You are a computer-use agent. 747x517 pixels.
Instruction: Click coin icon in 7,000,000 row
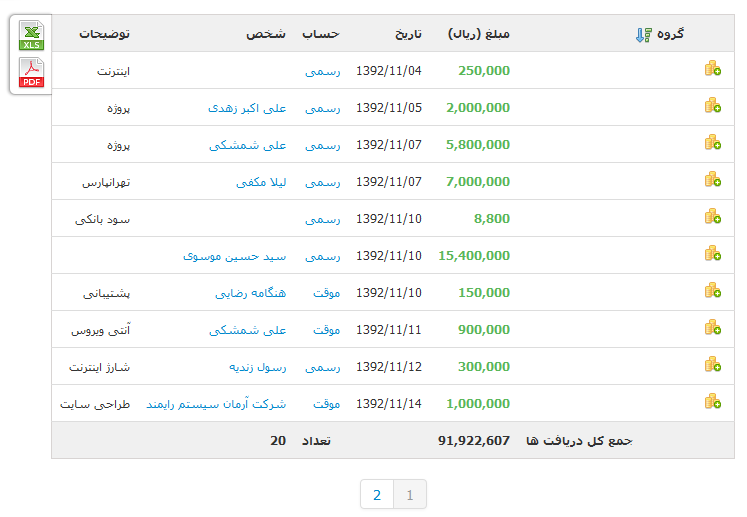712,180
